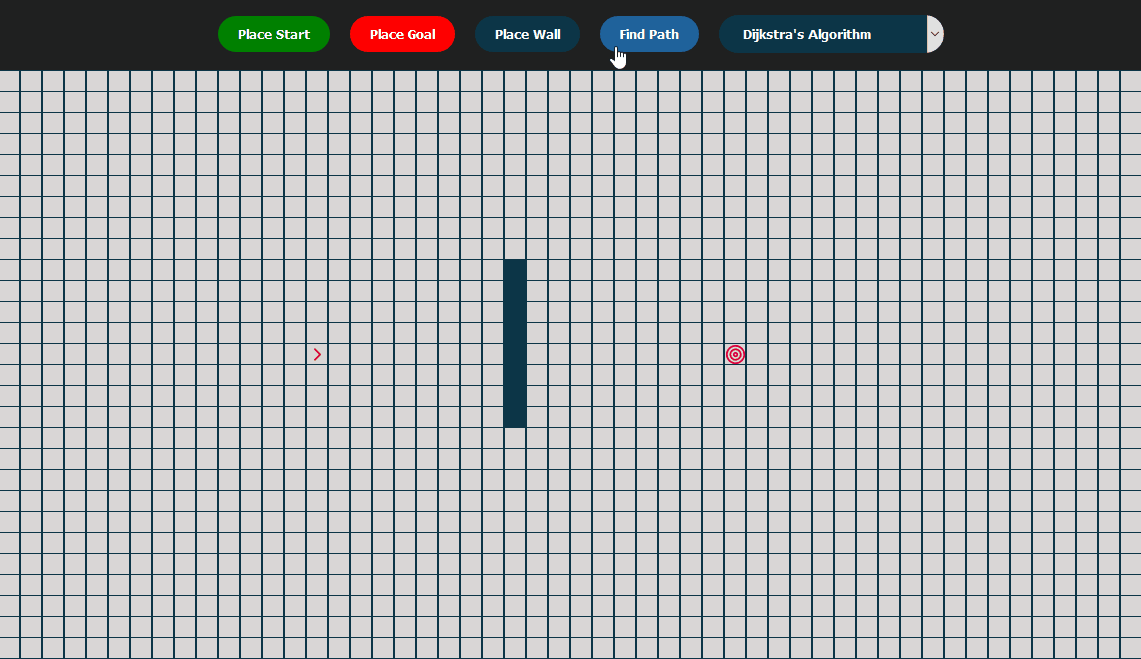Select the wall cell in the start icon's row

pyautogui.click(x=515, y=354)
